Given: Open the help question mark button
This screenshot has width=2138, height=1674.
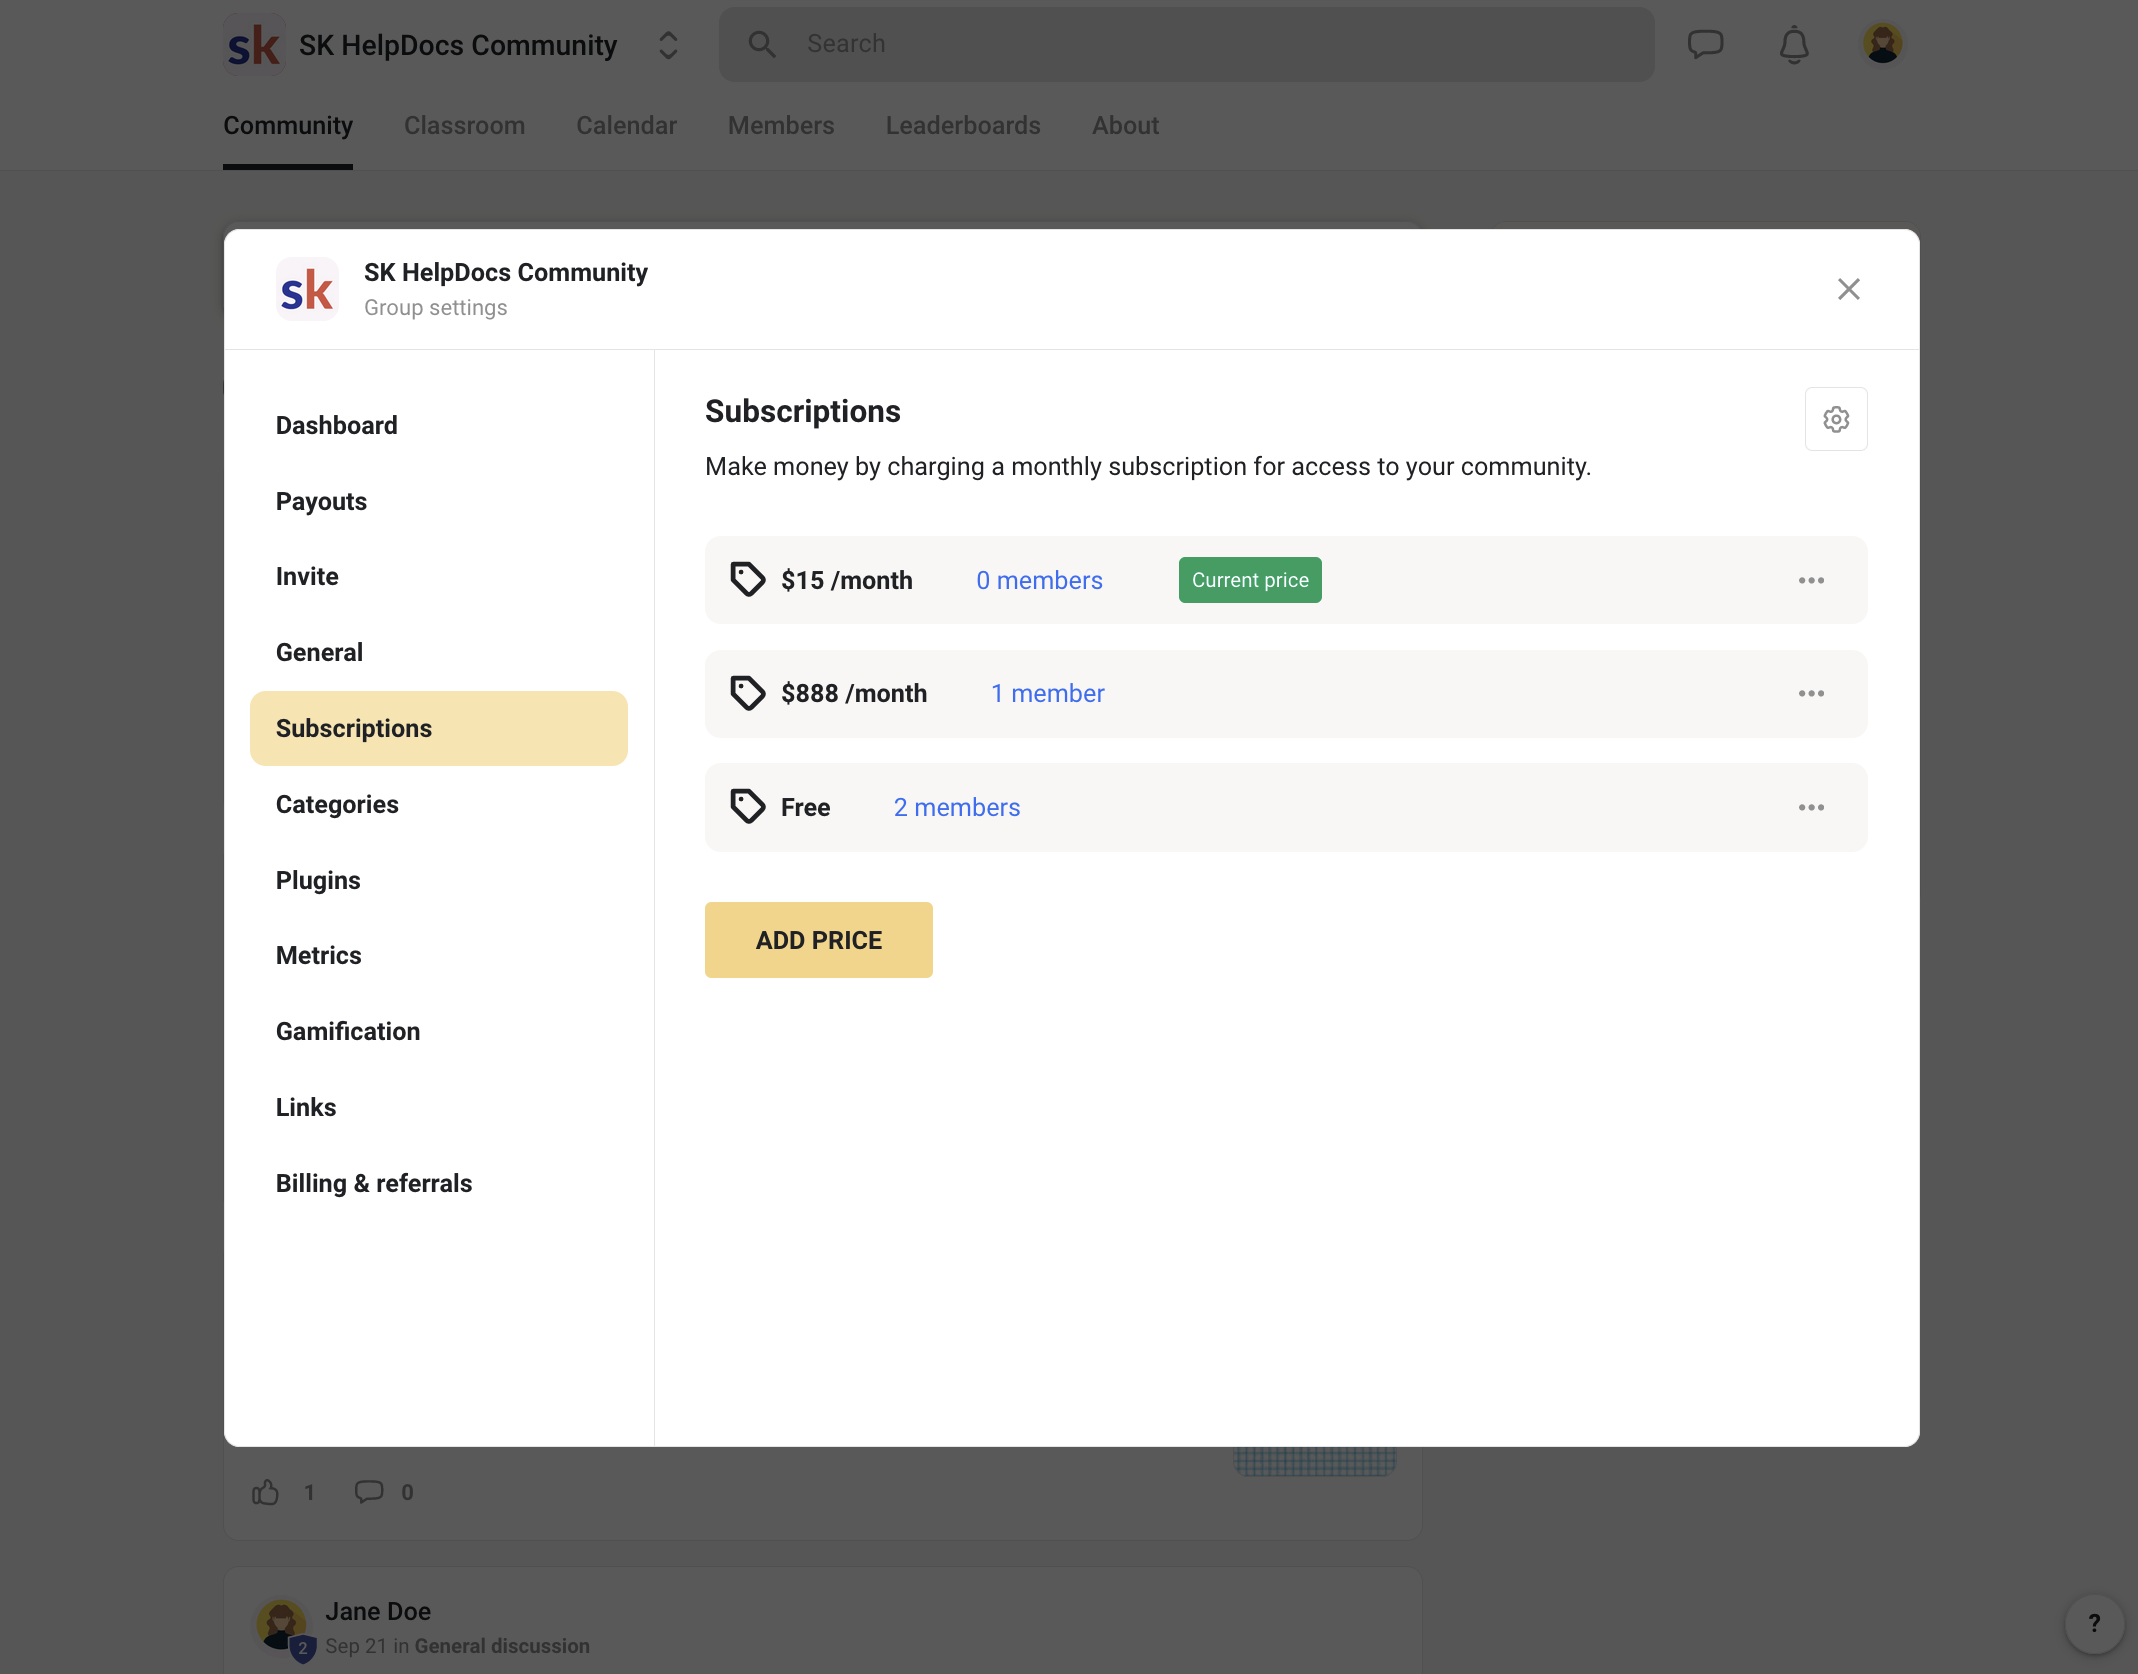Looking at the screenshot, I should click(x=2094, y=1623).
